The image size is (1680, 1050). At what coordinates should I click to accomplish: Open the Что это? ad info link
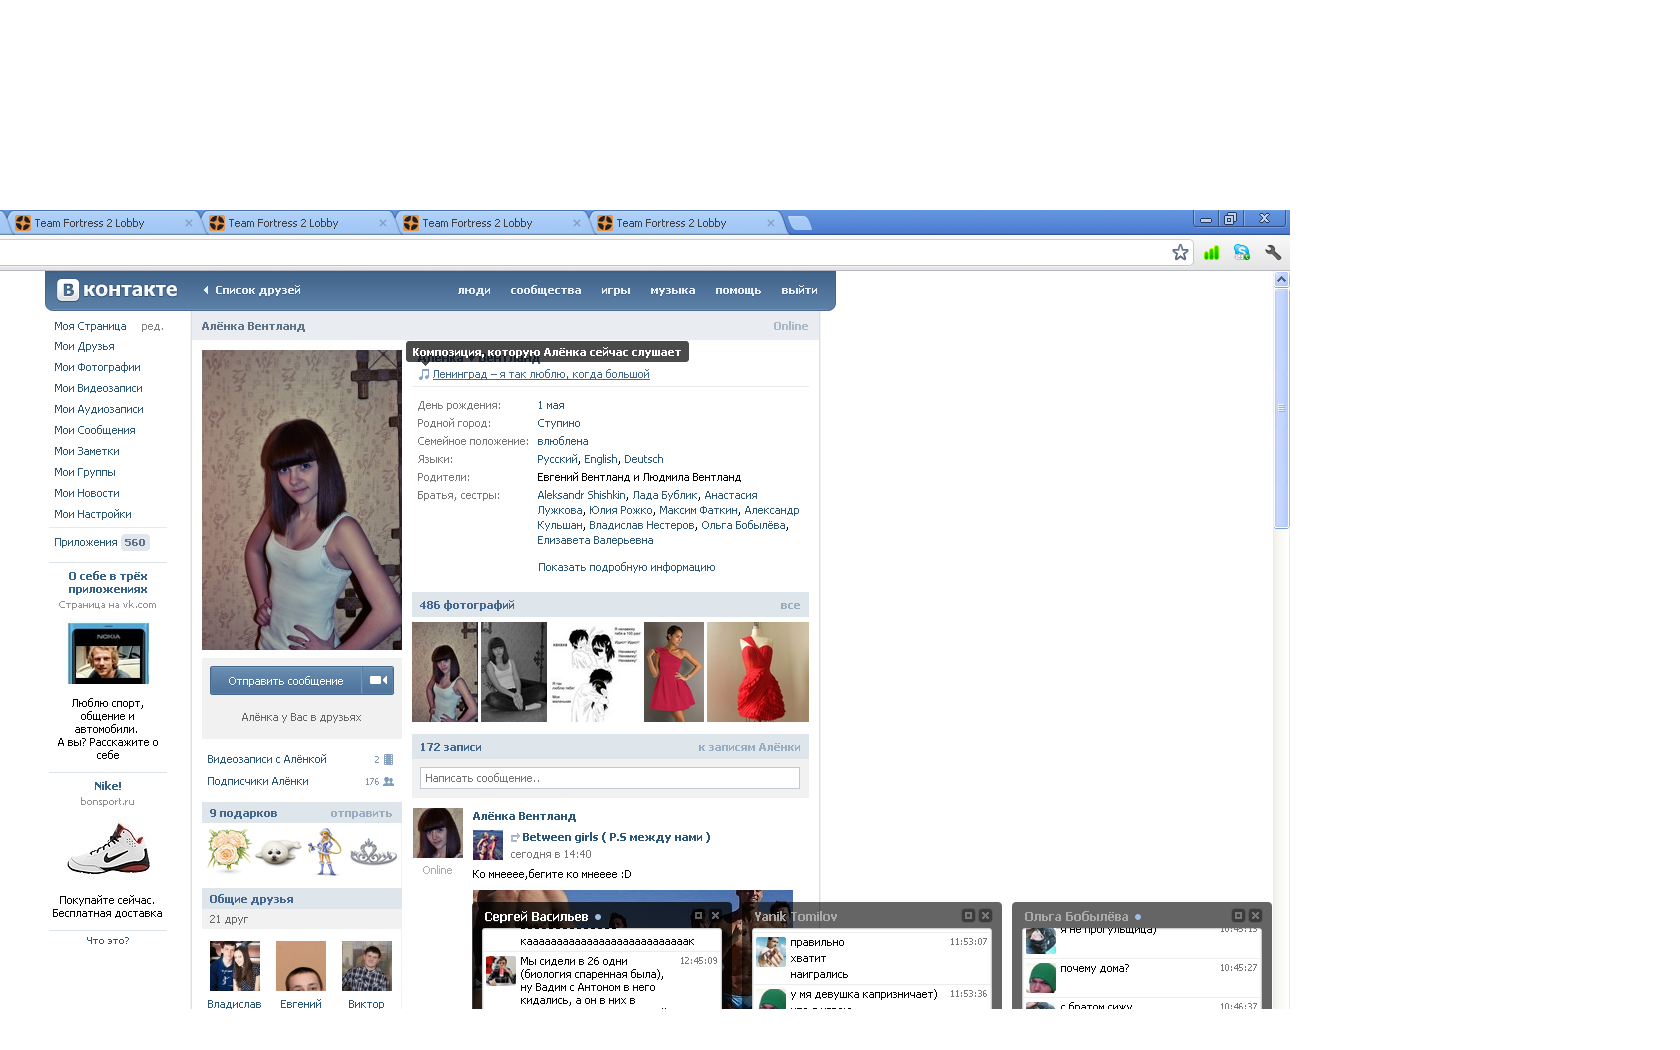coord(108,941)
